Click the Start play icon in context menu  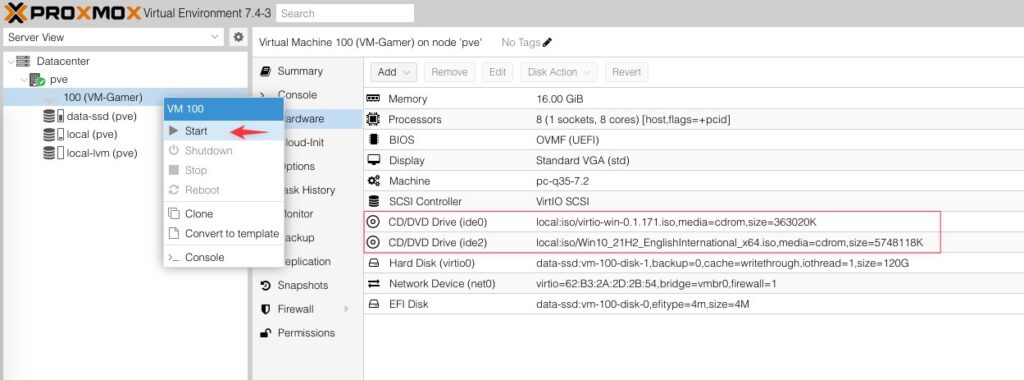tap(173, 131)
